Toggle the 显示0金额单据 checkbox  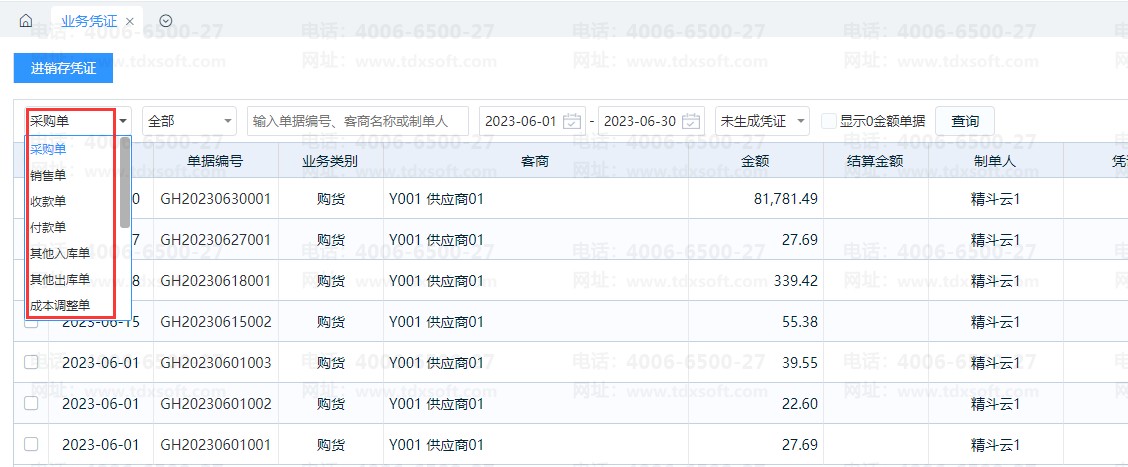tap(829, 121)
